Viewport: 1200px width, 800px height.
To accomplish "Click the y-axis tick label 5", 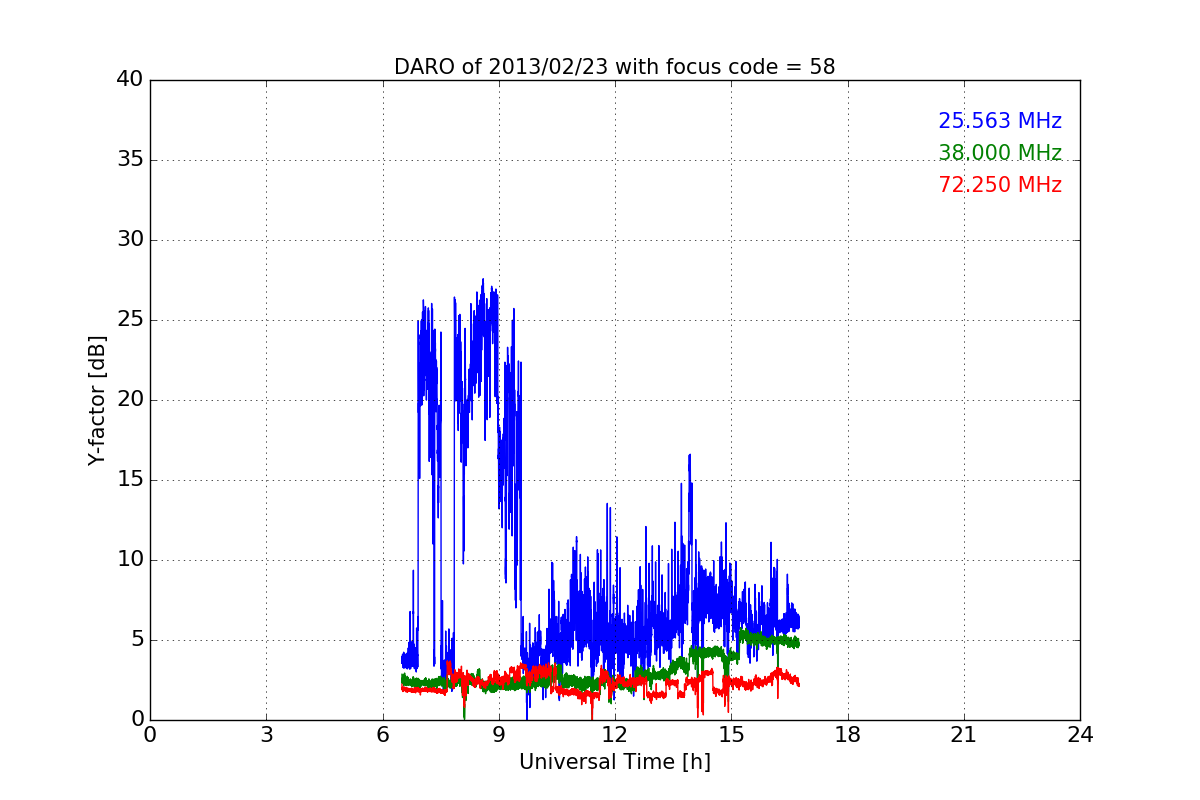I will (x=137, y=640).
